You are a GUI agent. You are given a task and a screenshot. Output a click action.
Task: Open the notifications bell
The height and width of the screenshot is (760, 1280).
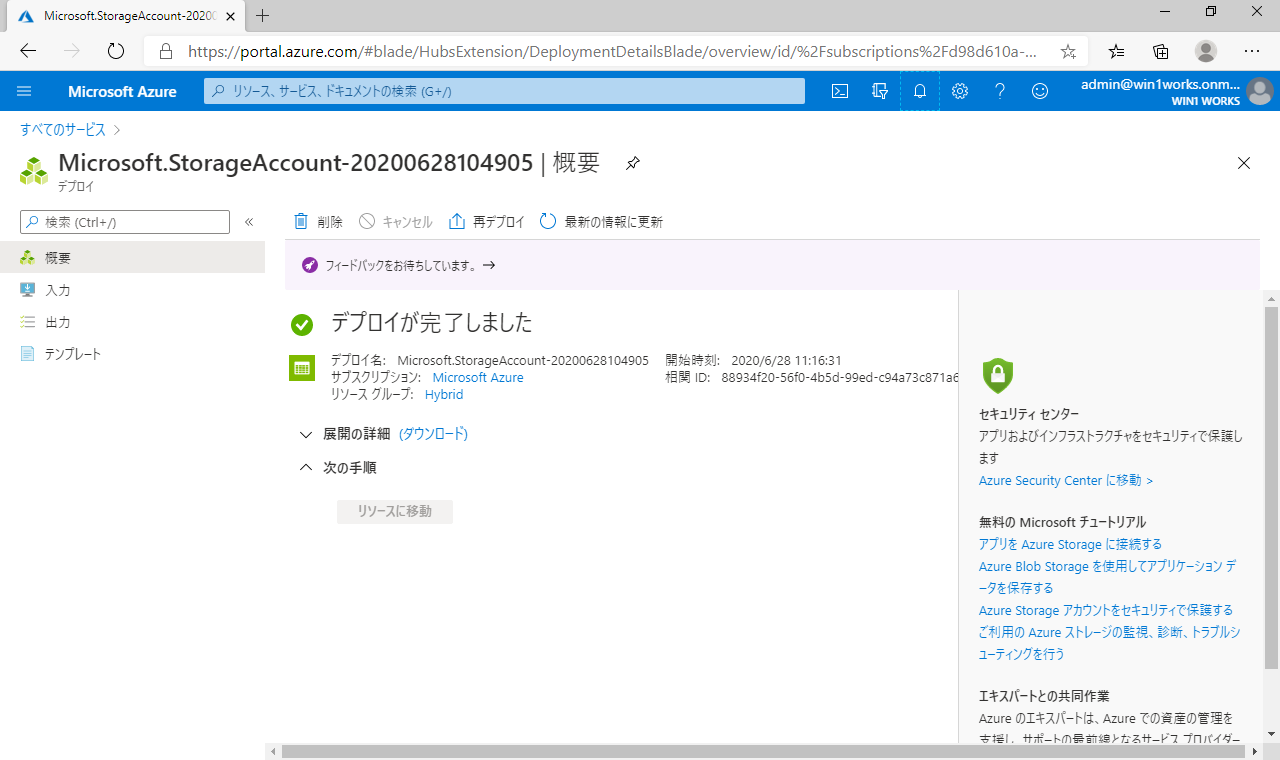920,91
